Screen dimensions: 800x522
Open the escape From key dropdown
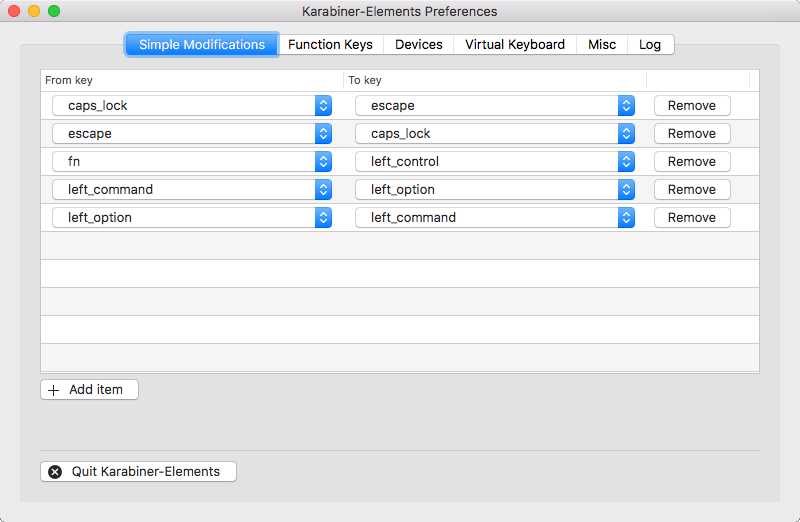192,134
